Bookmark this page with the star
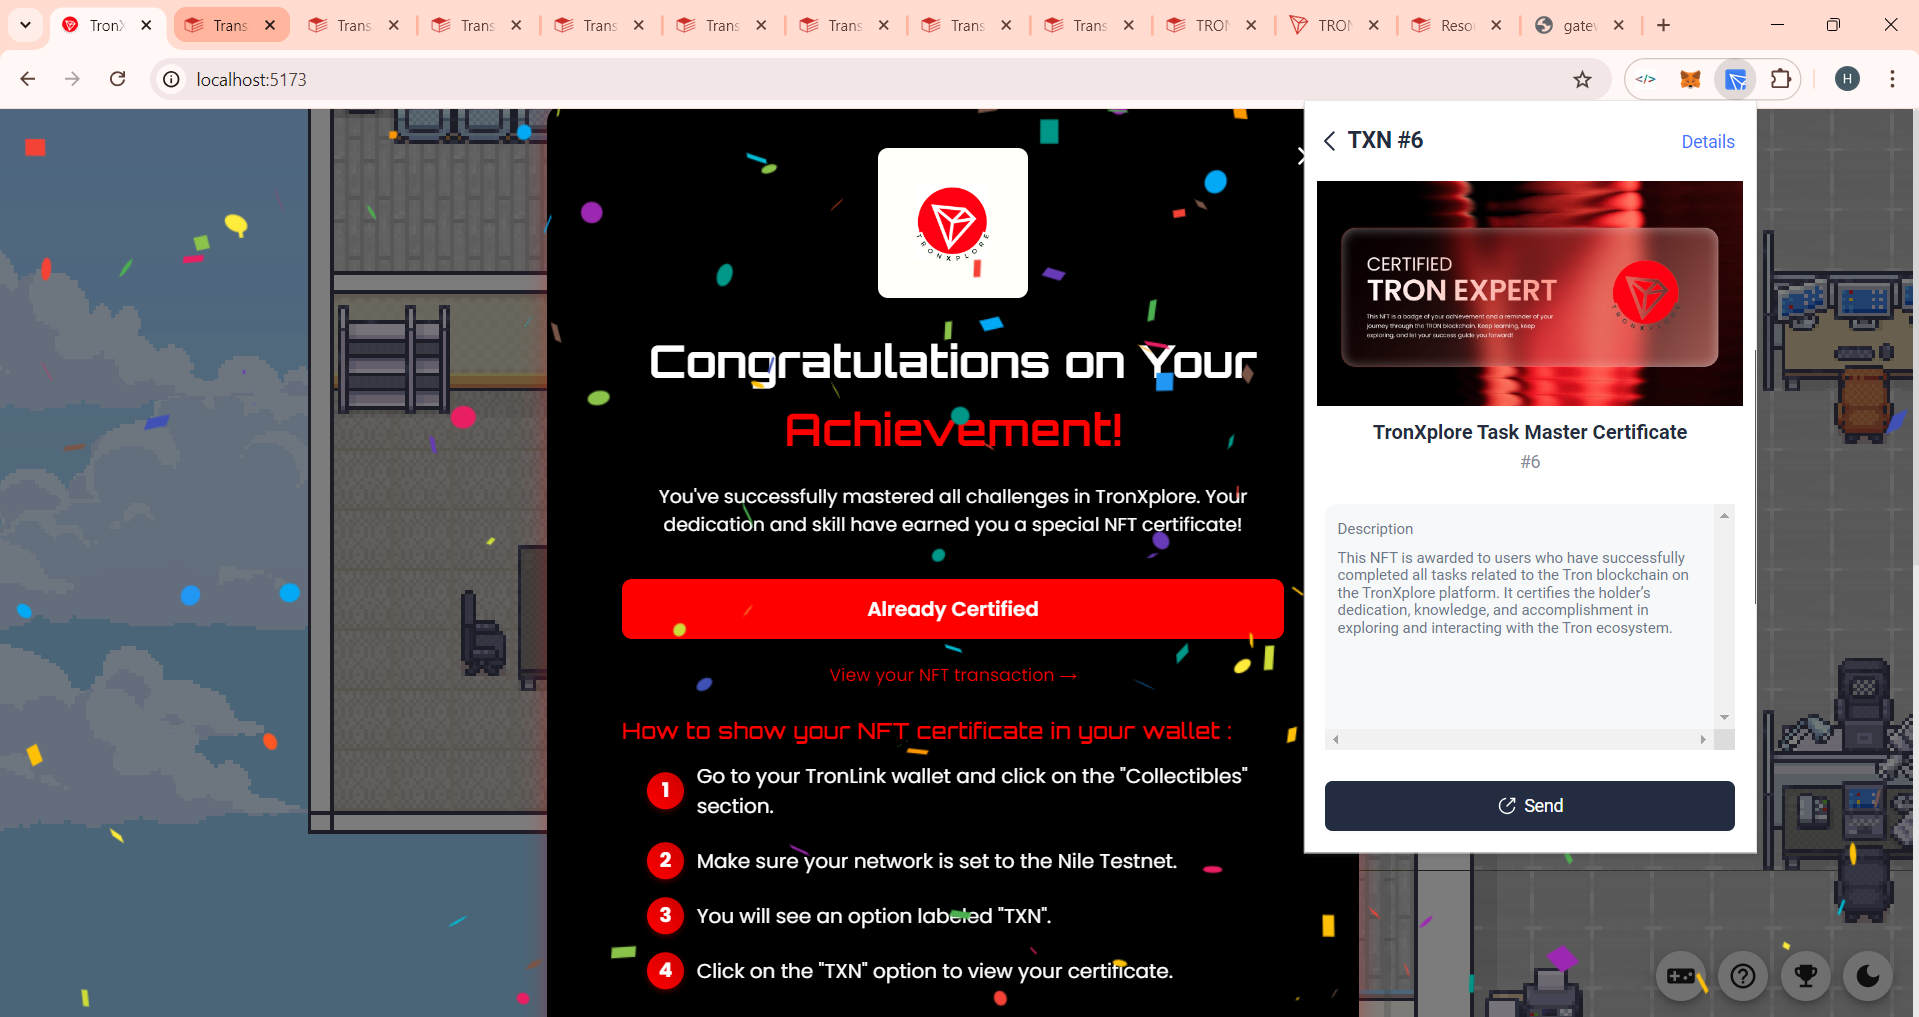The height and width of the screenshot is (1017, 1919). coord(1582,80)
